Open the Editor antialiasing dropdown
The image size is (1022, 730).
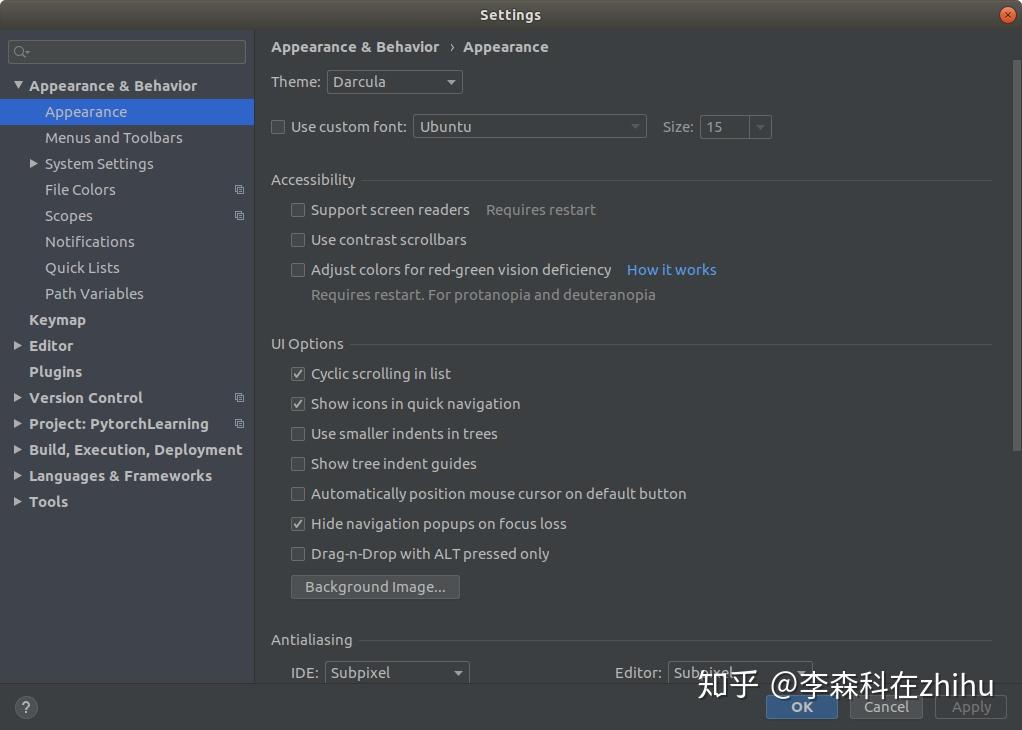click(x=740, y=673)
